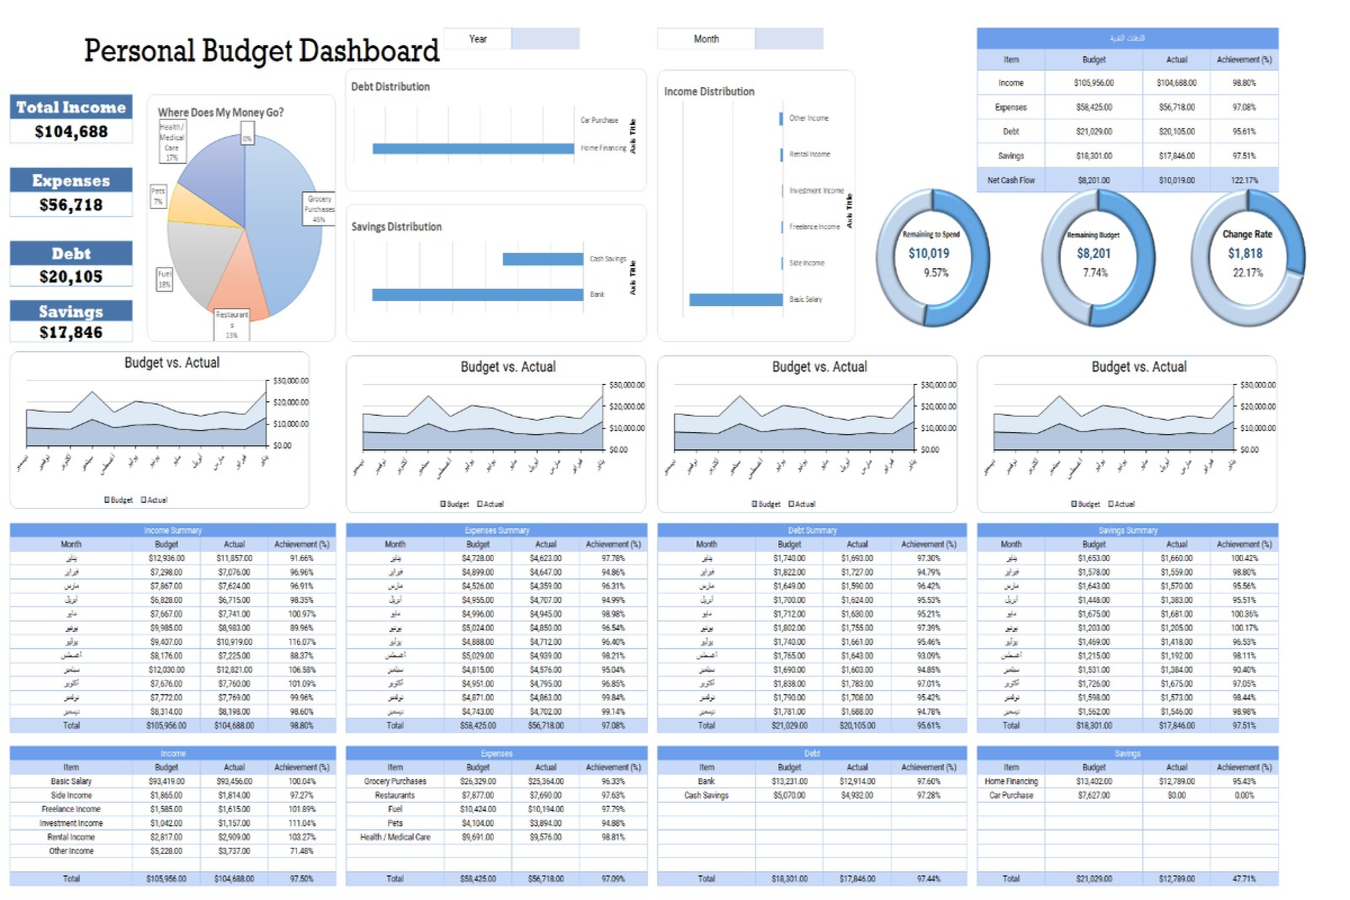Viewport: 1350px width, 900px height.
Task: Select the $12,936.00 cell in Income Summary
Action: (x=167, y=559)
